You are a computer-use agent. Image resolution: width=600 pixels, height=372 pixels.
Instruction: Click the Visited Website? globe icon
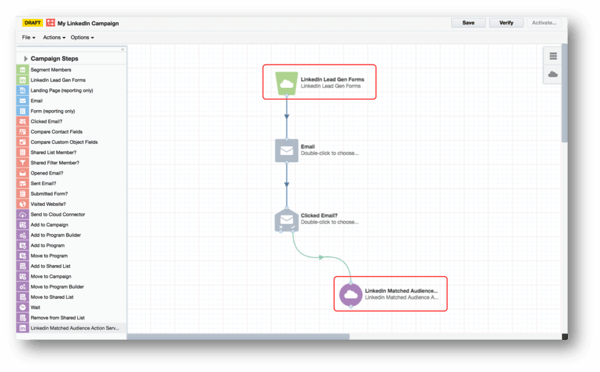tap(23, 204)
